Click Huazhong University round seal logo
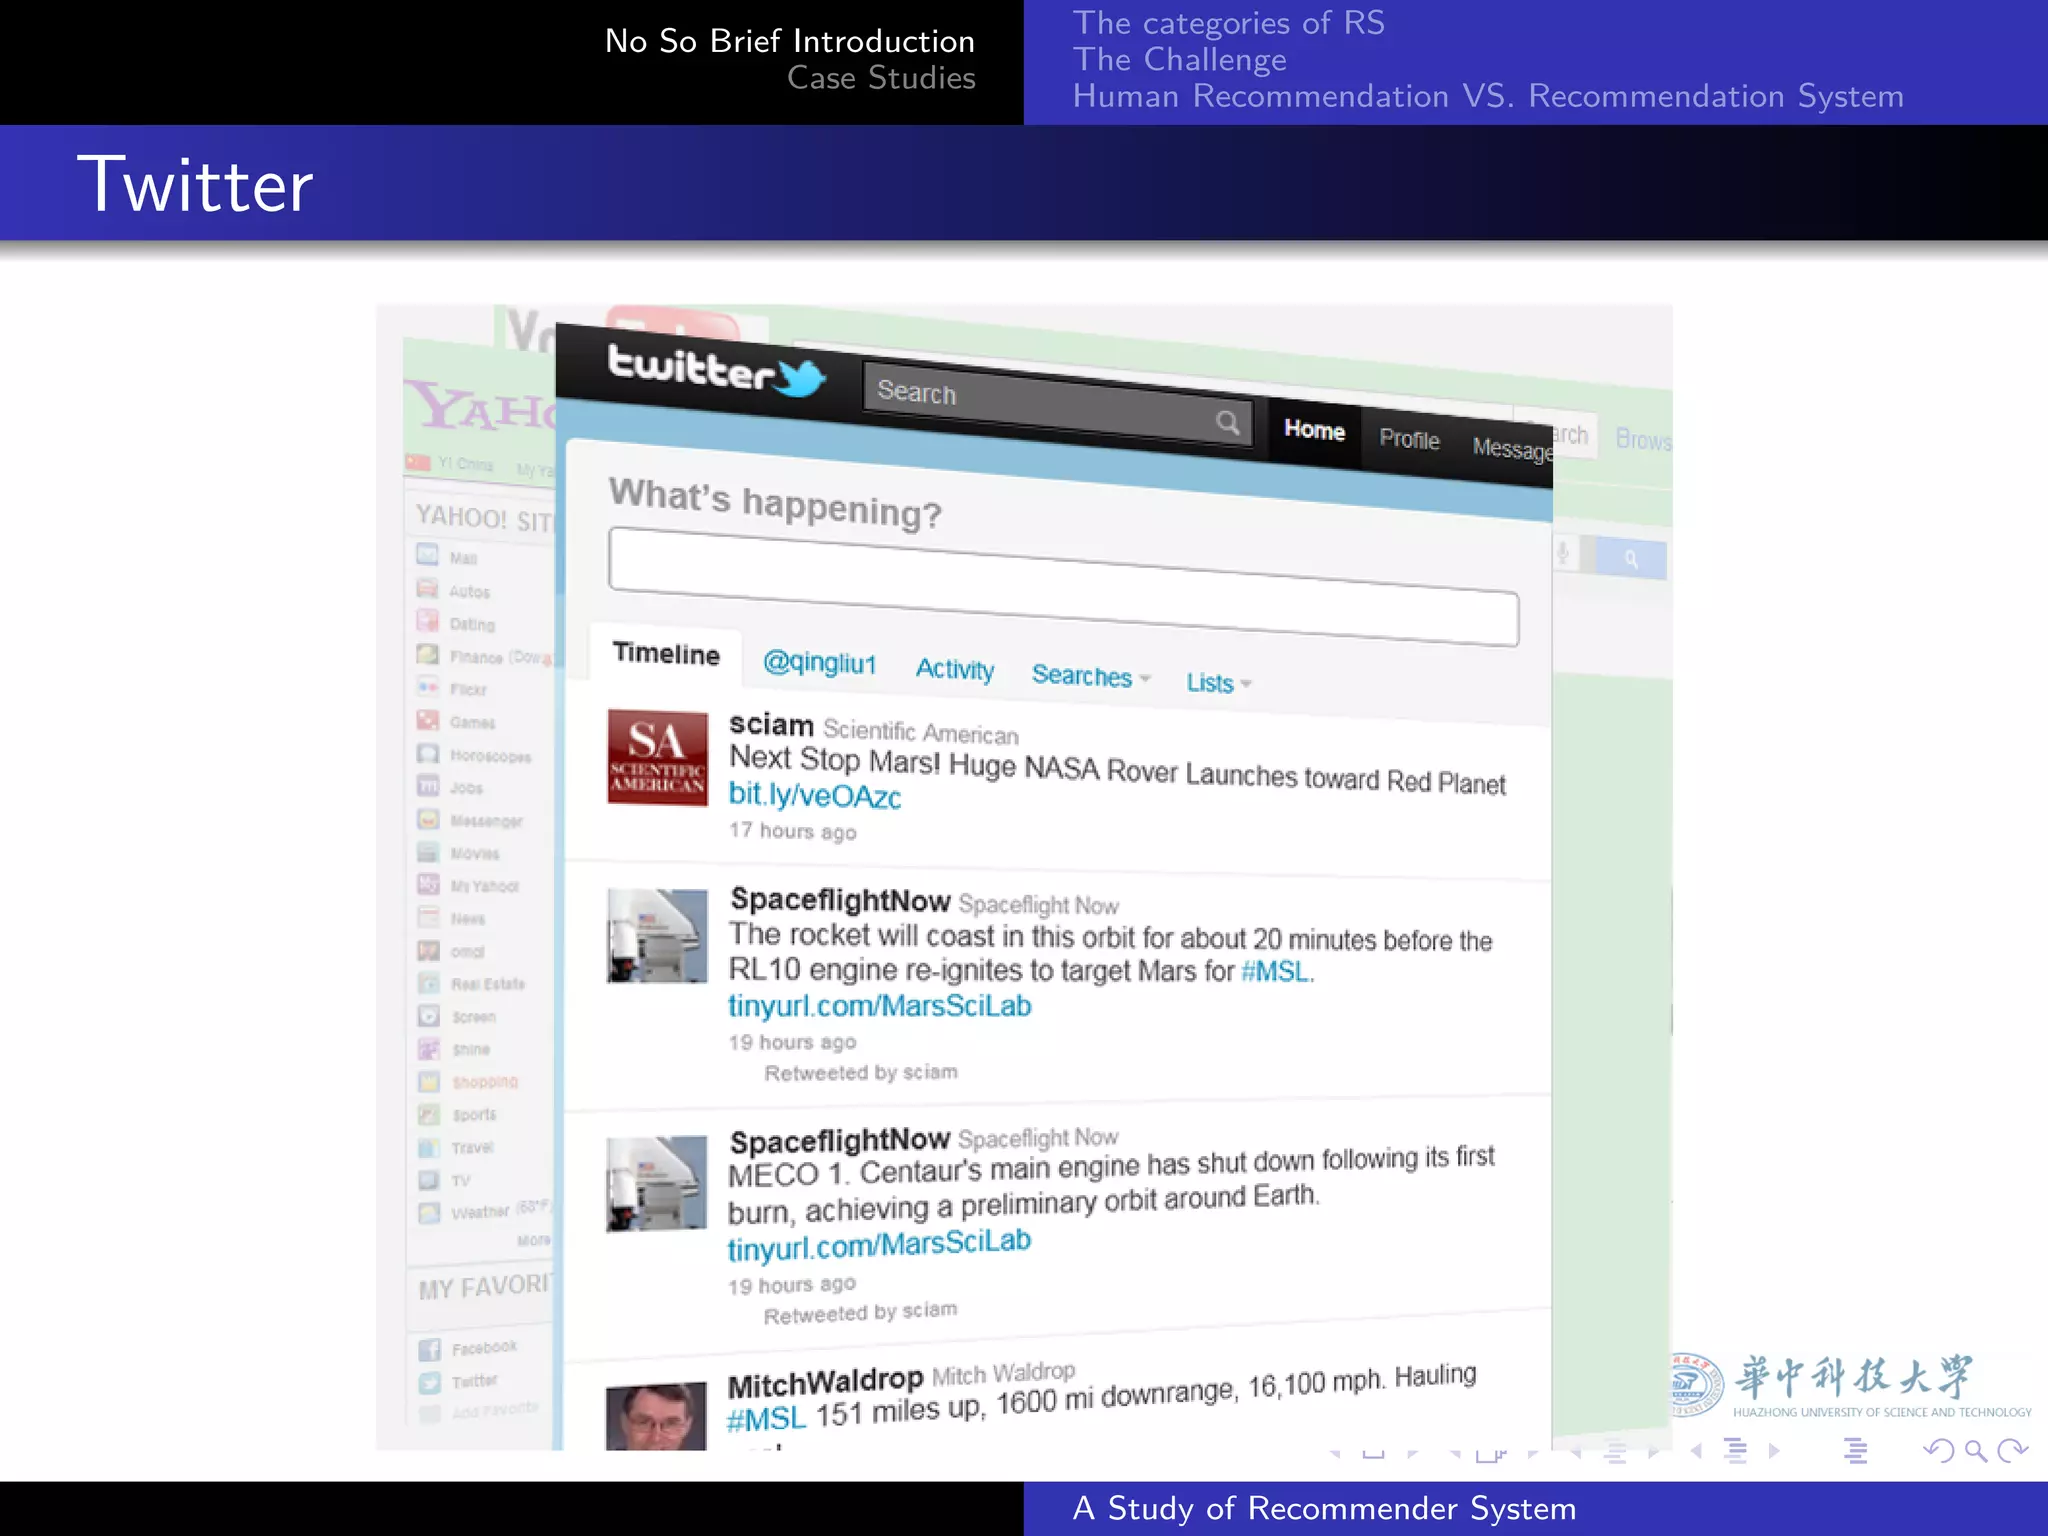Screen dimensions: 2048x1536 1695,1384
